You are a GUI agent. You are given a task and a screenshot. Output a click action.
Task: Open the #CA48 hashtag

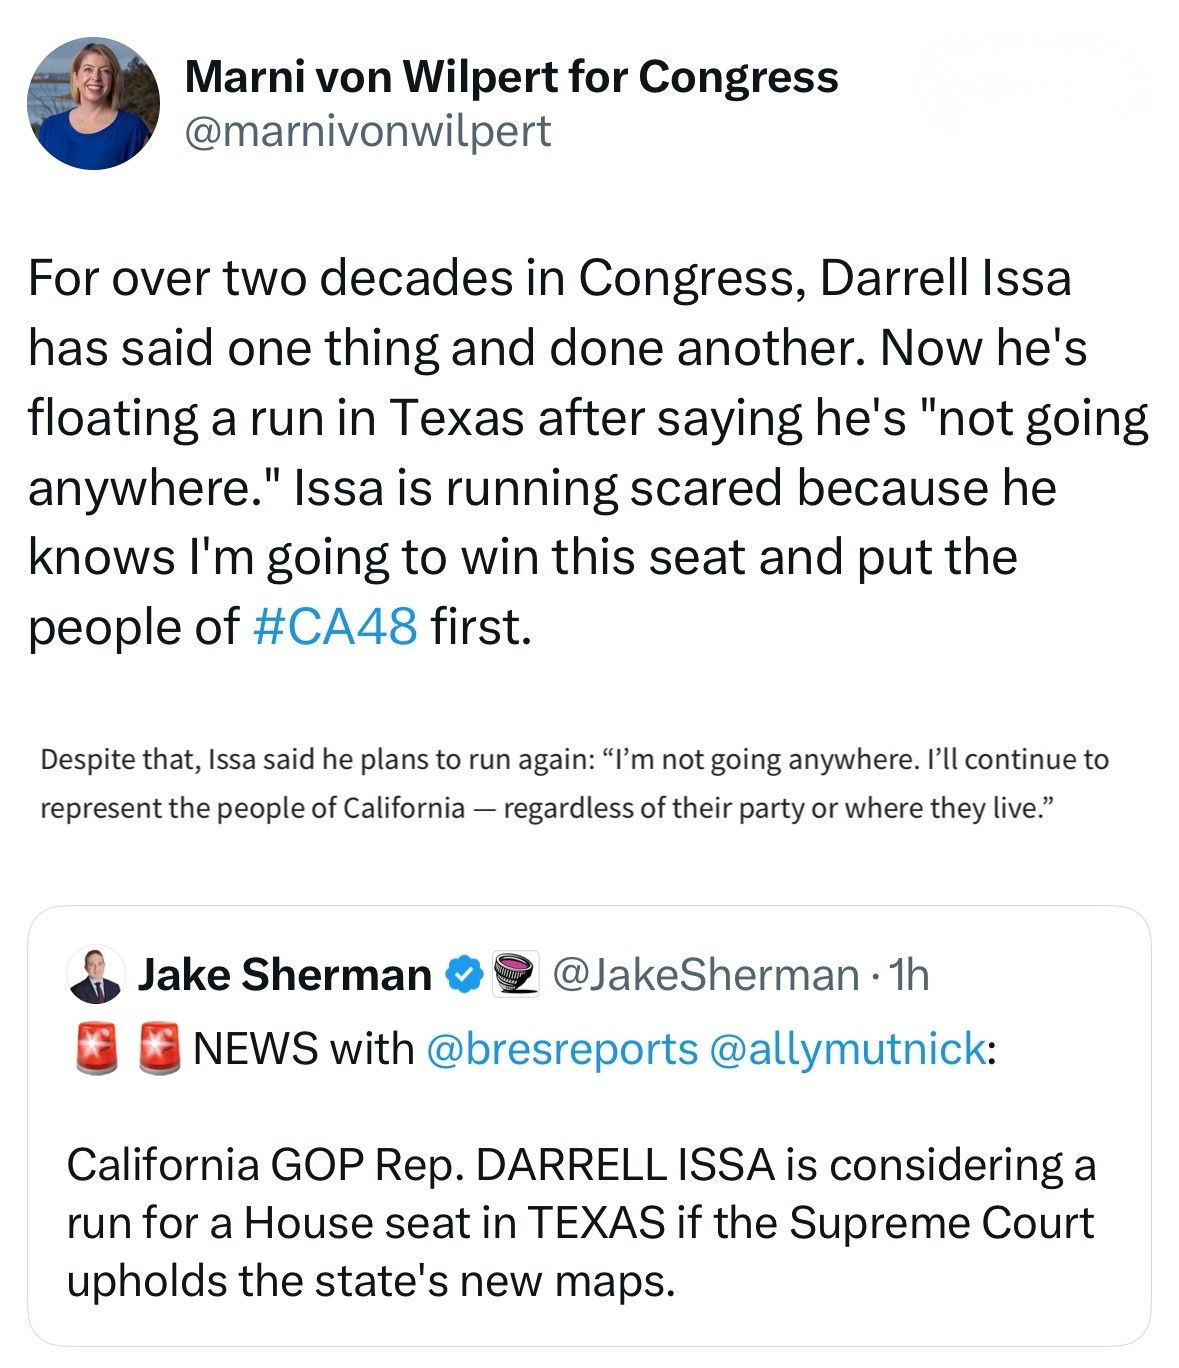tap(335, 627)
